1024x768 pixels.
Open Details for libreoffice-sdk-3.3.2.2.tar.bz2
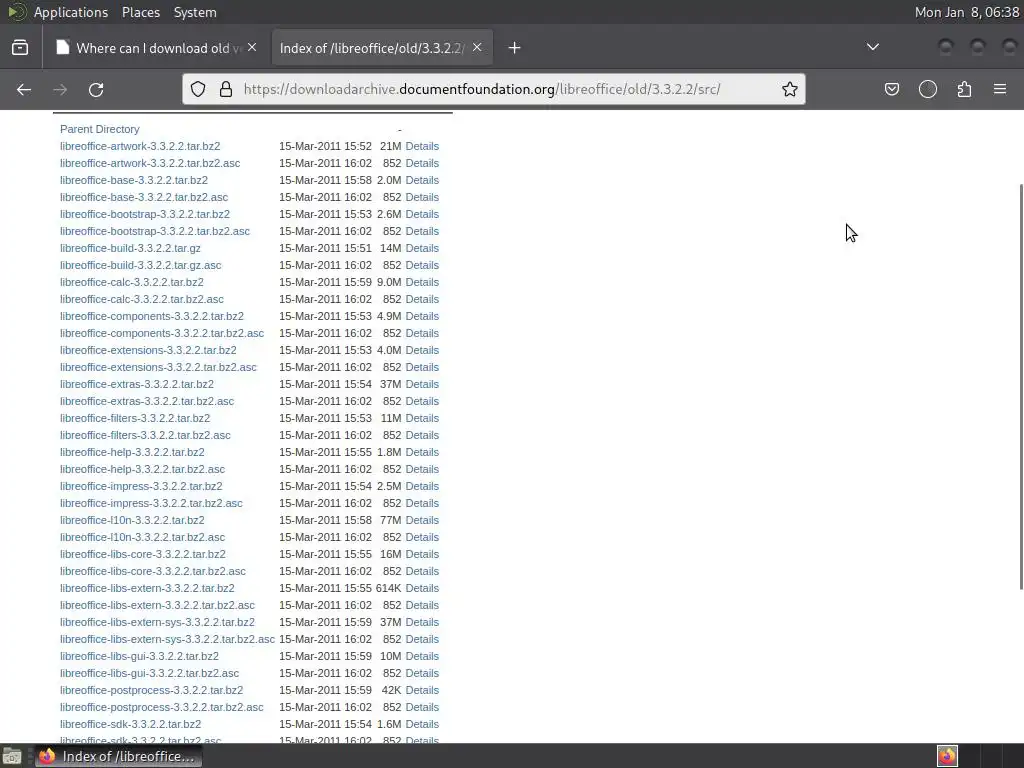(422, 724)
